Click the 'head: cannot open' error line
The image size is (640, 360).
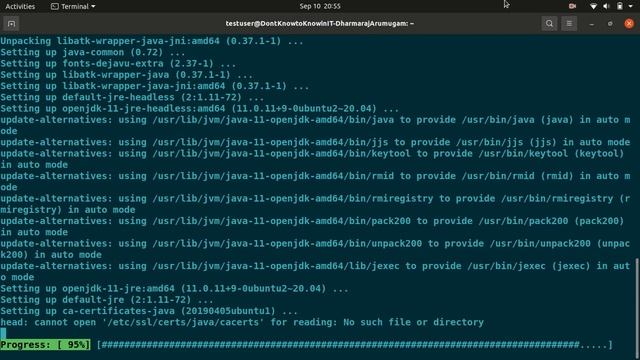242,322
